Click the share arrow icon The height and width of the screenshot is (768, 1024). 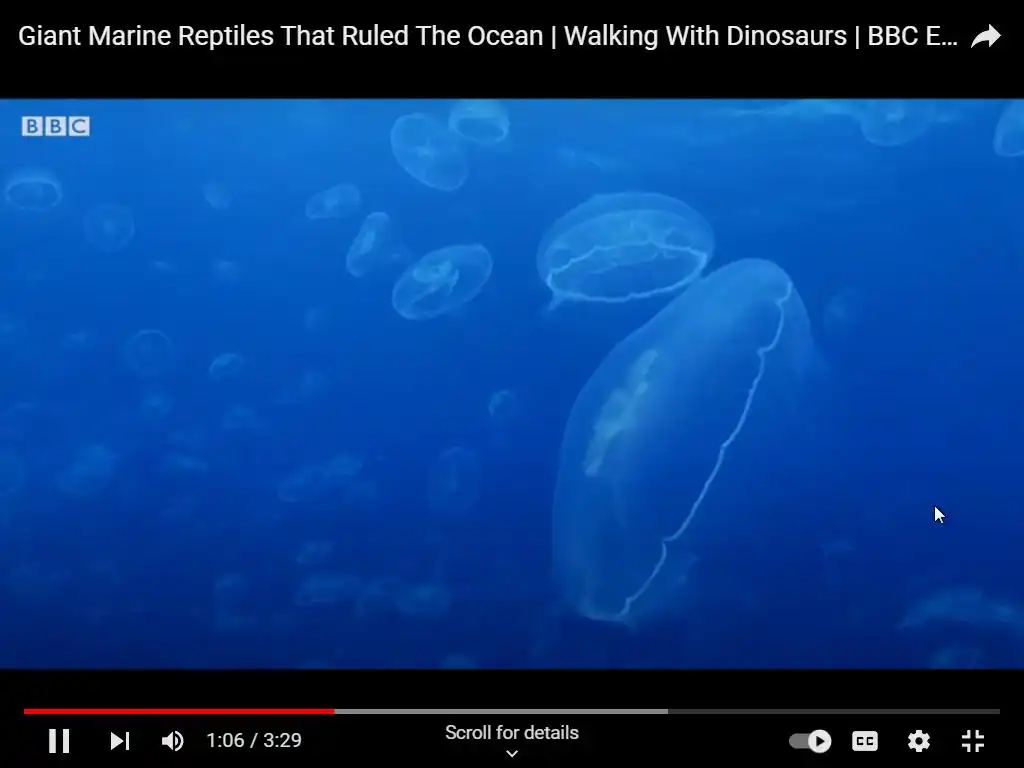(x=985, y=37)
